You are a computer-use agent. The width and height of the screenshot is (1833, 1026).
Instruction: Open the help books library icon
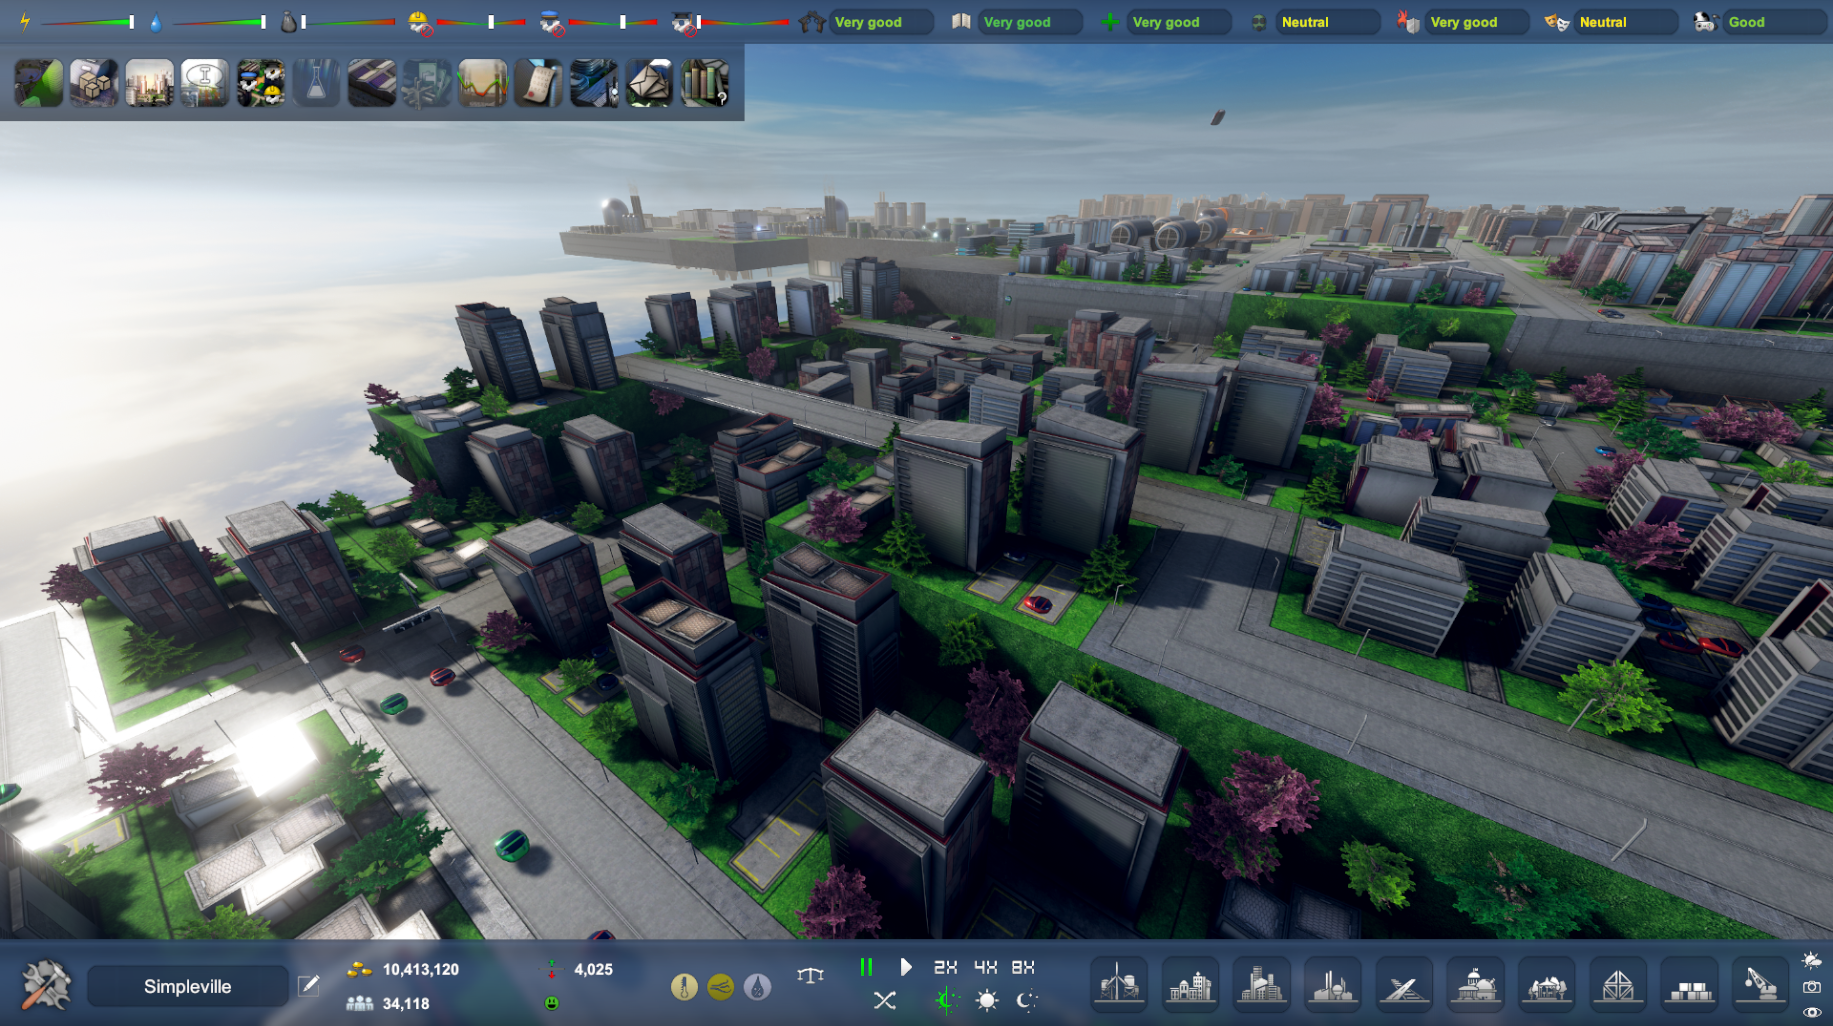pyautogui.click(x=704, y=83)
